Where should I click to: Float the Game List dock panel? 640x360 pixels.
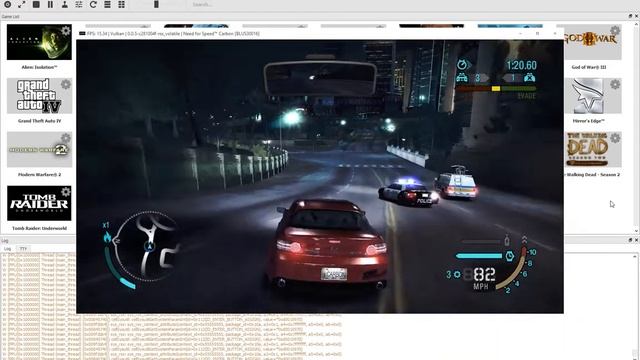630,16
